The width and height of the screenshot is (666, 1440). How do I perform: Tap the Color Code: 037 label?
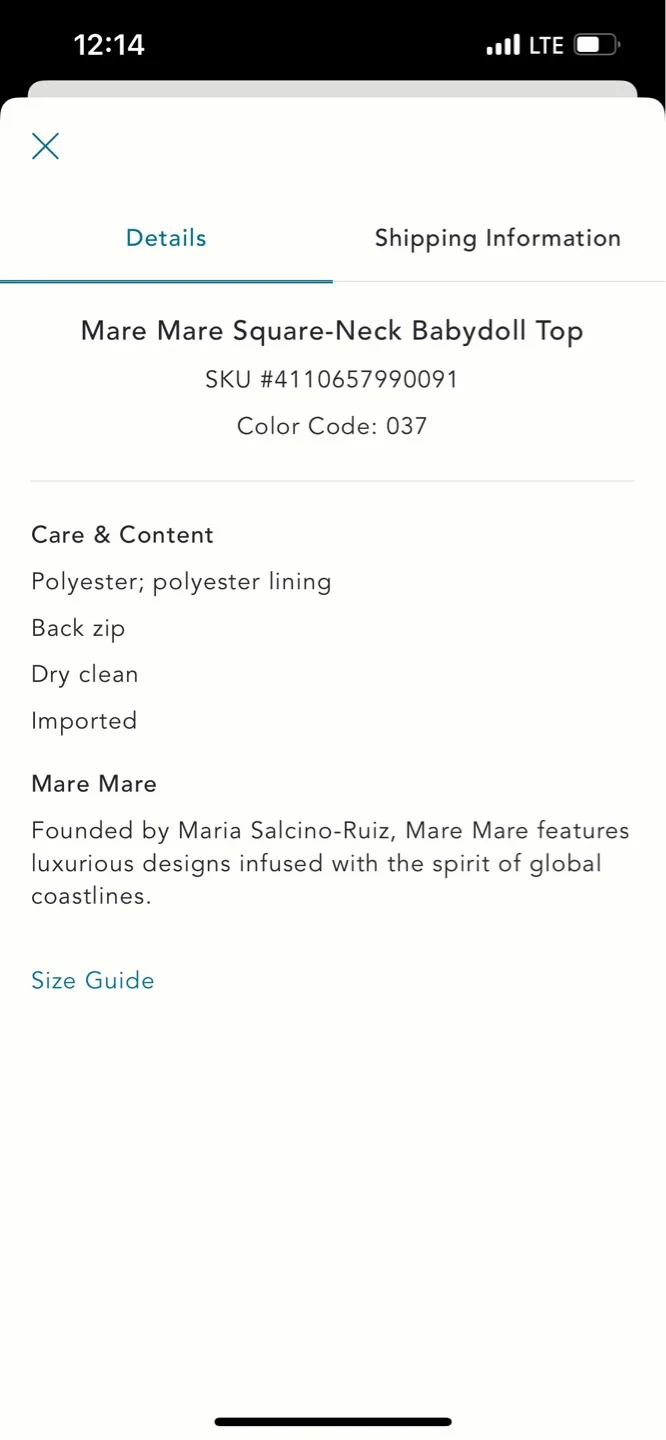coord(332,426)
